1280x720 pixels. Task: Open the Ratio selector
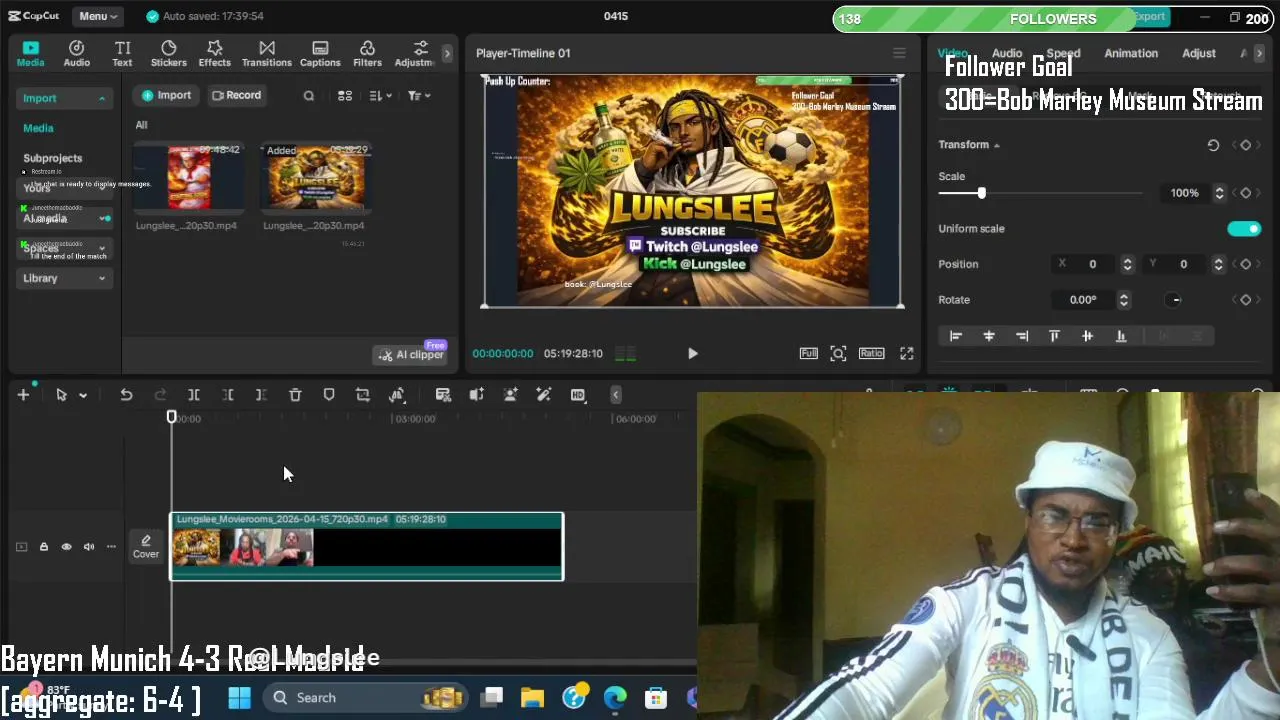[871, 353]
